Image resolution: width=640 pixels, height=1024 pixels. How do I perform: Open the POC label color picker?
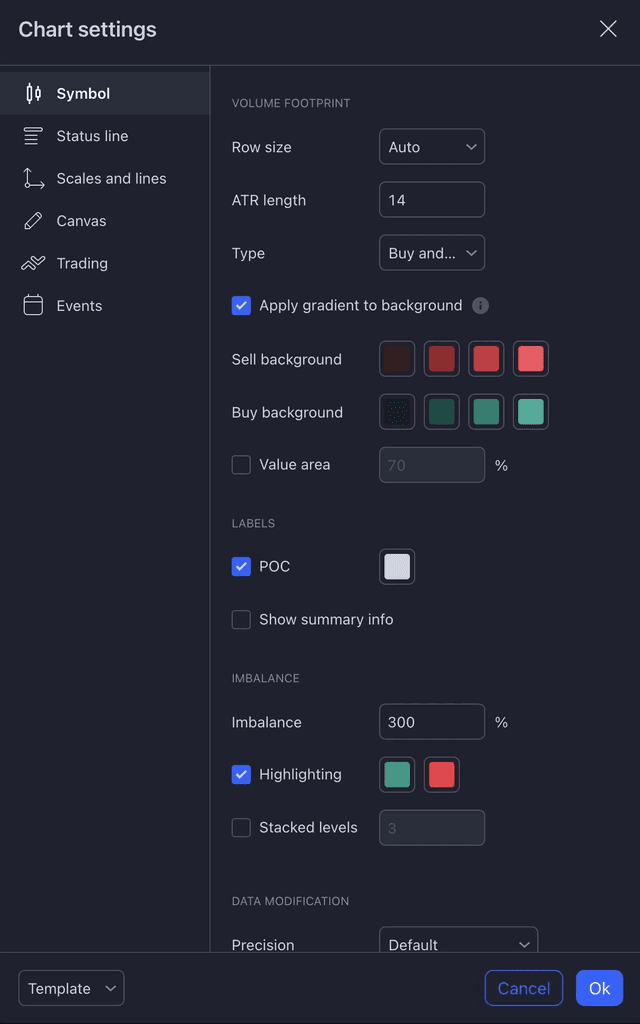[x=397, y=566]
